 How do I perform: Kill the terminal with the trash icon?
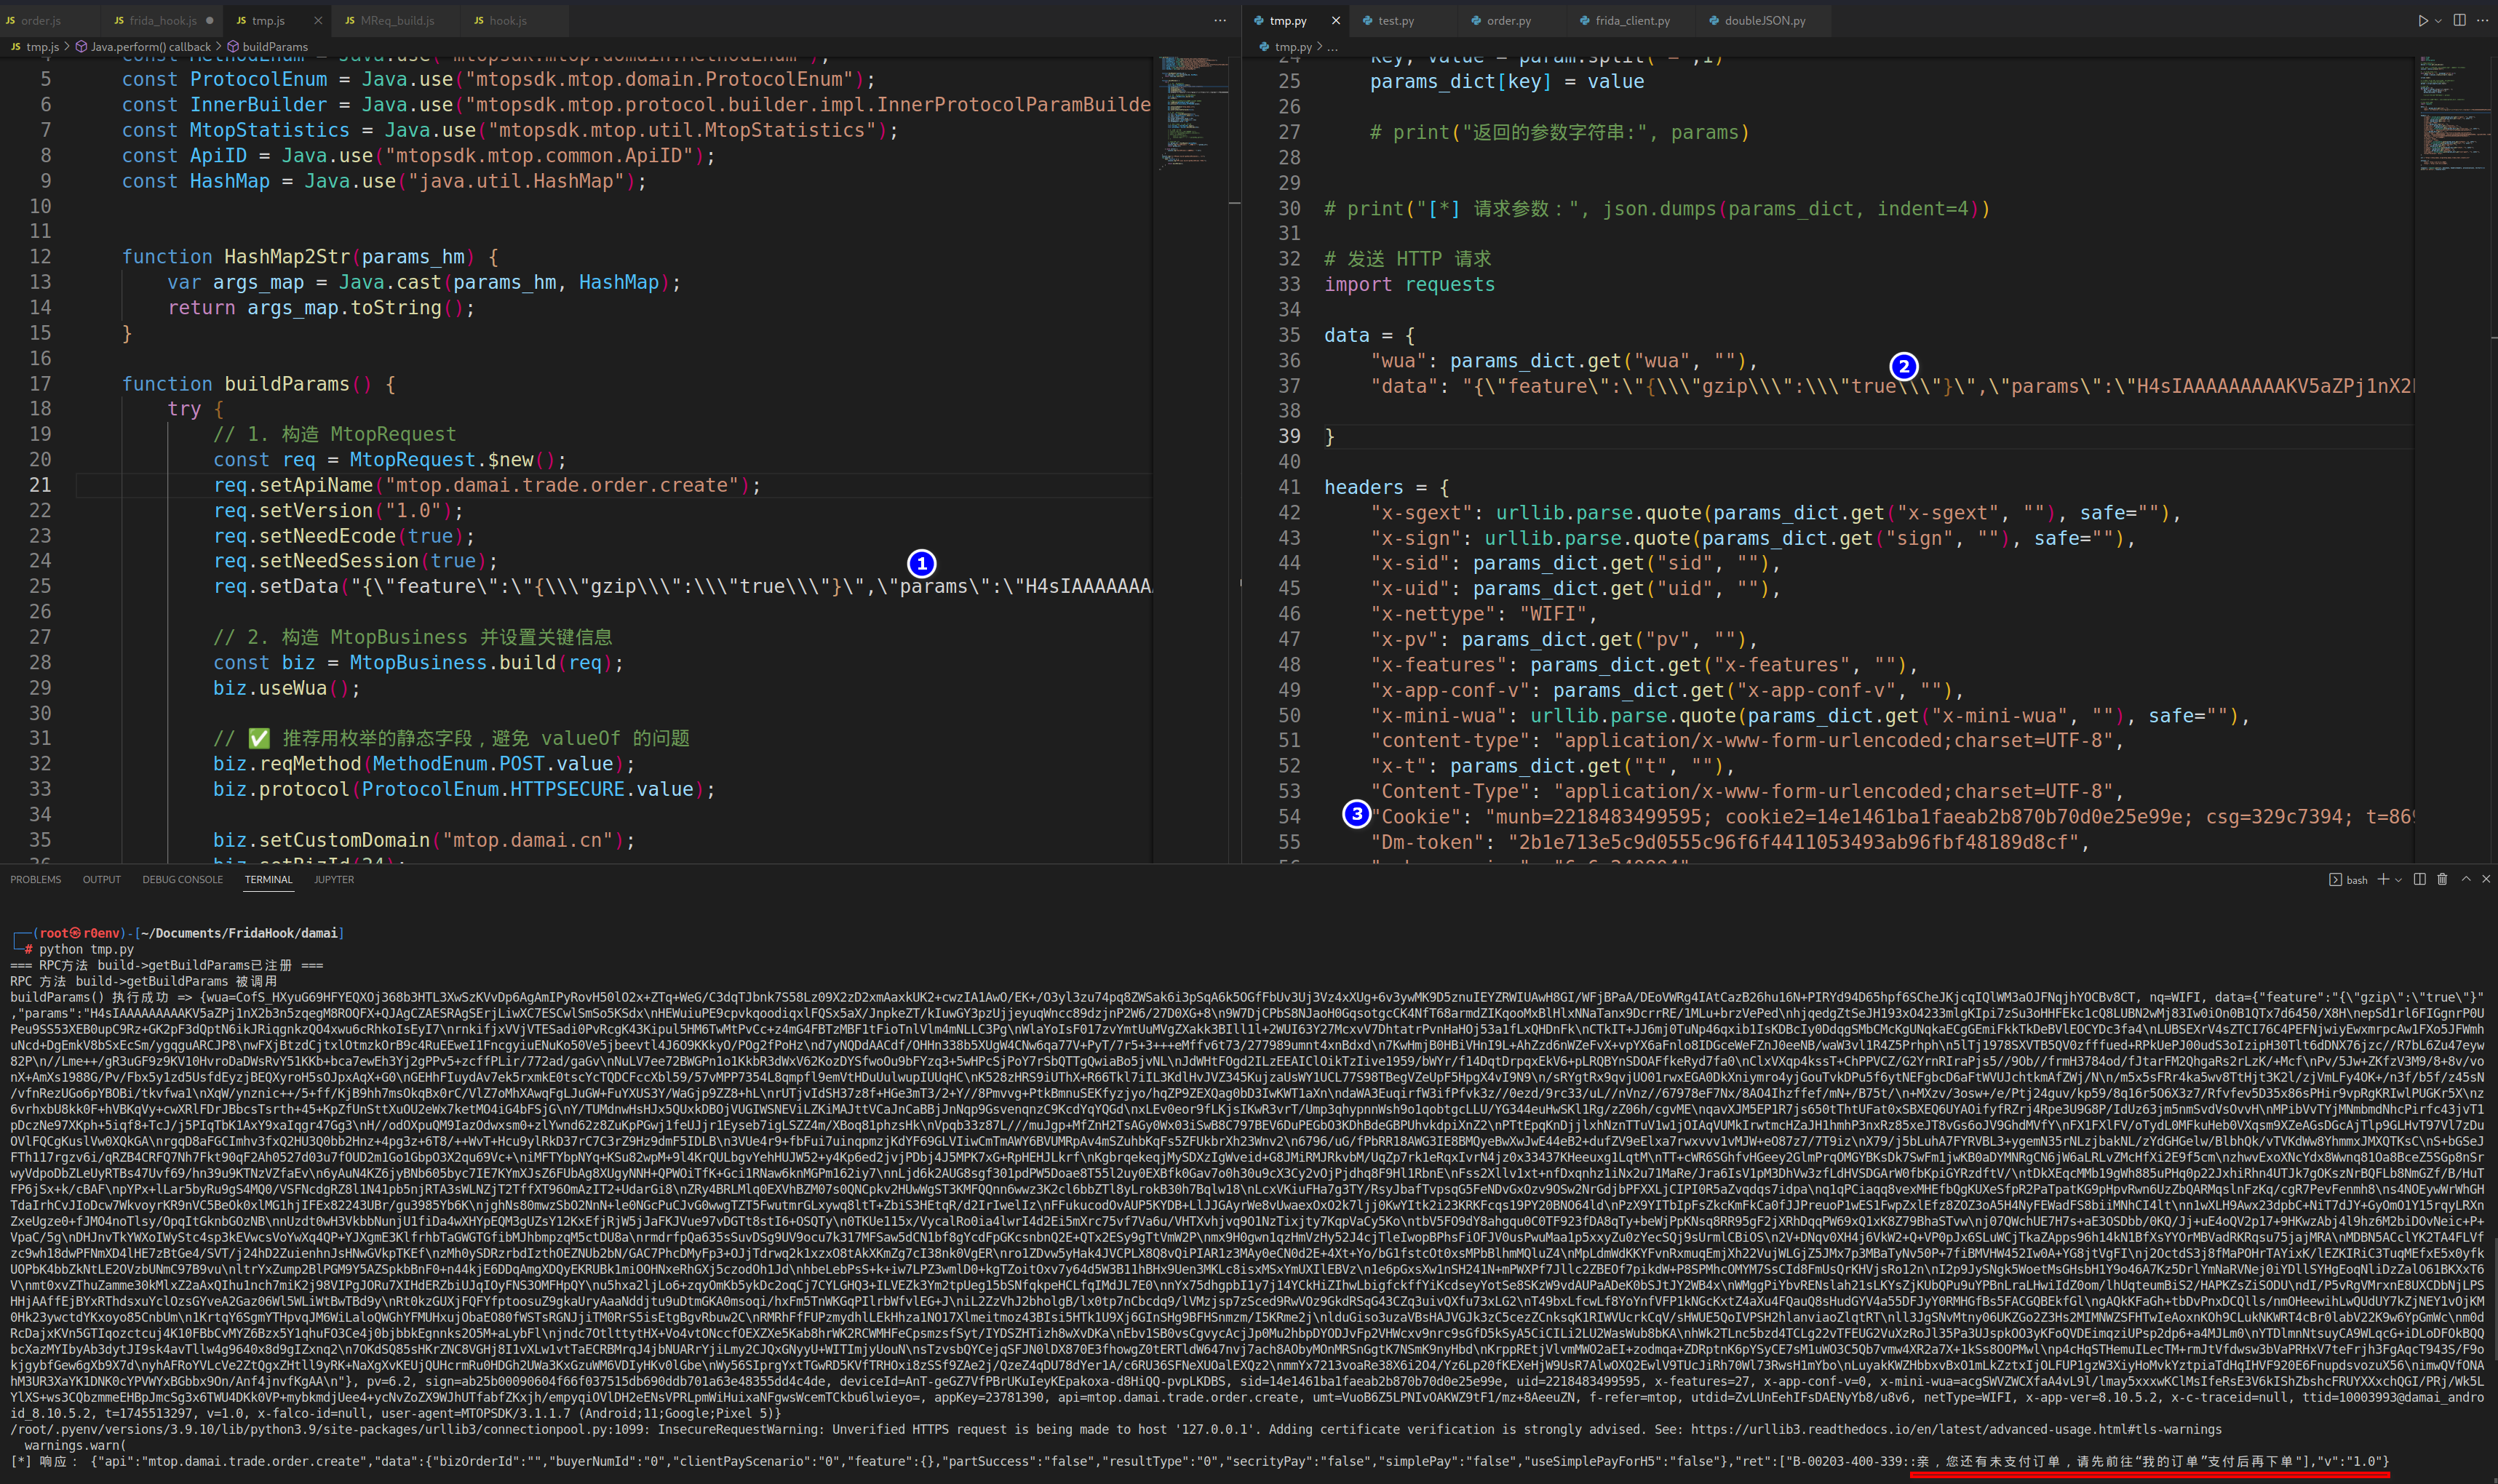(2442, 879)
